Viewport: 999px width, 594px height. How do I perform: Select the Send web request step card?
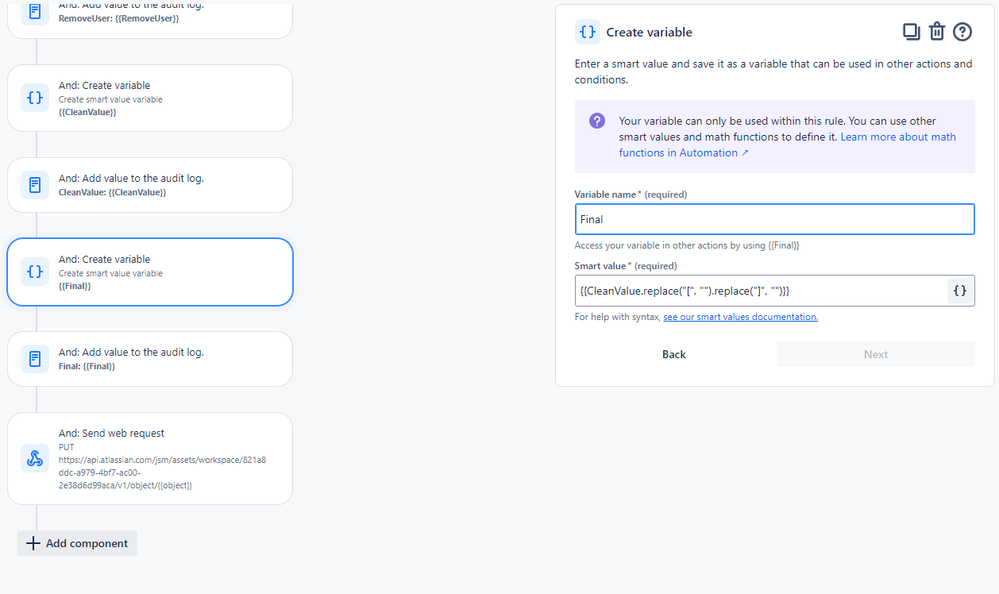pyautogui.click(x=150, y=458)
